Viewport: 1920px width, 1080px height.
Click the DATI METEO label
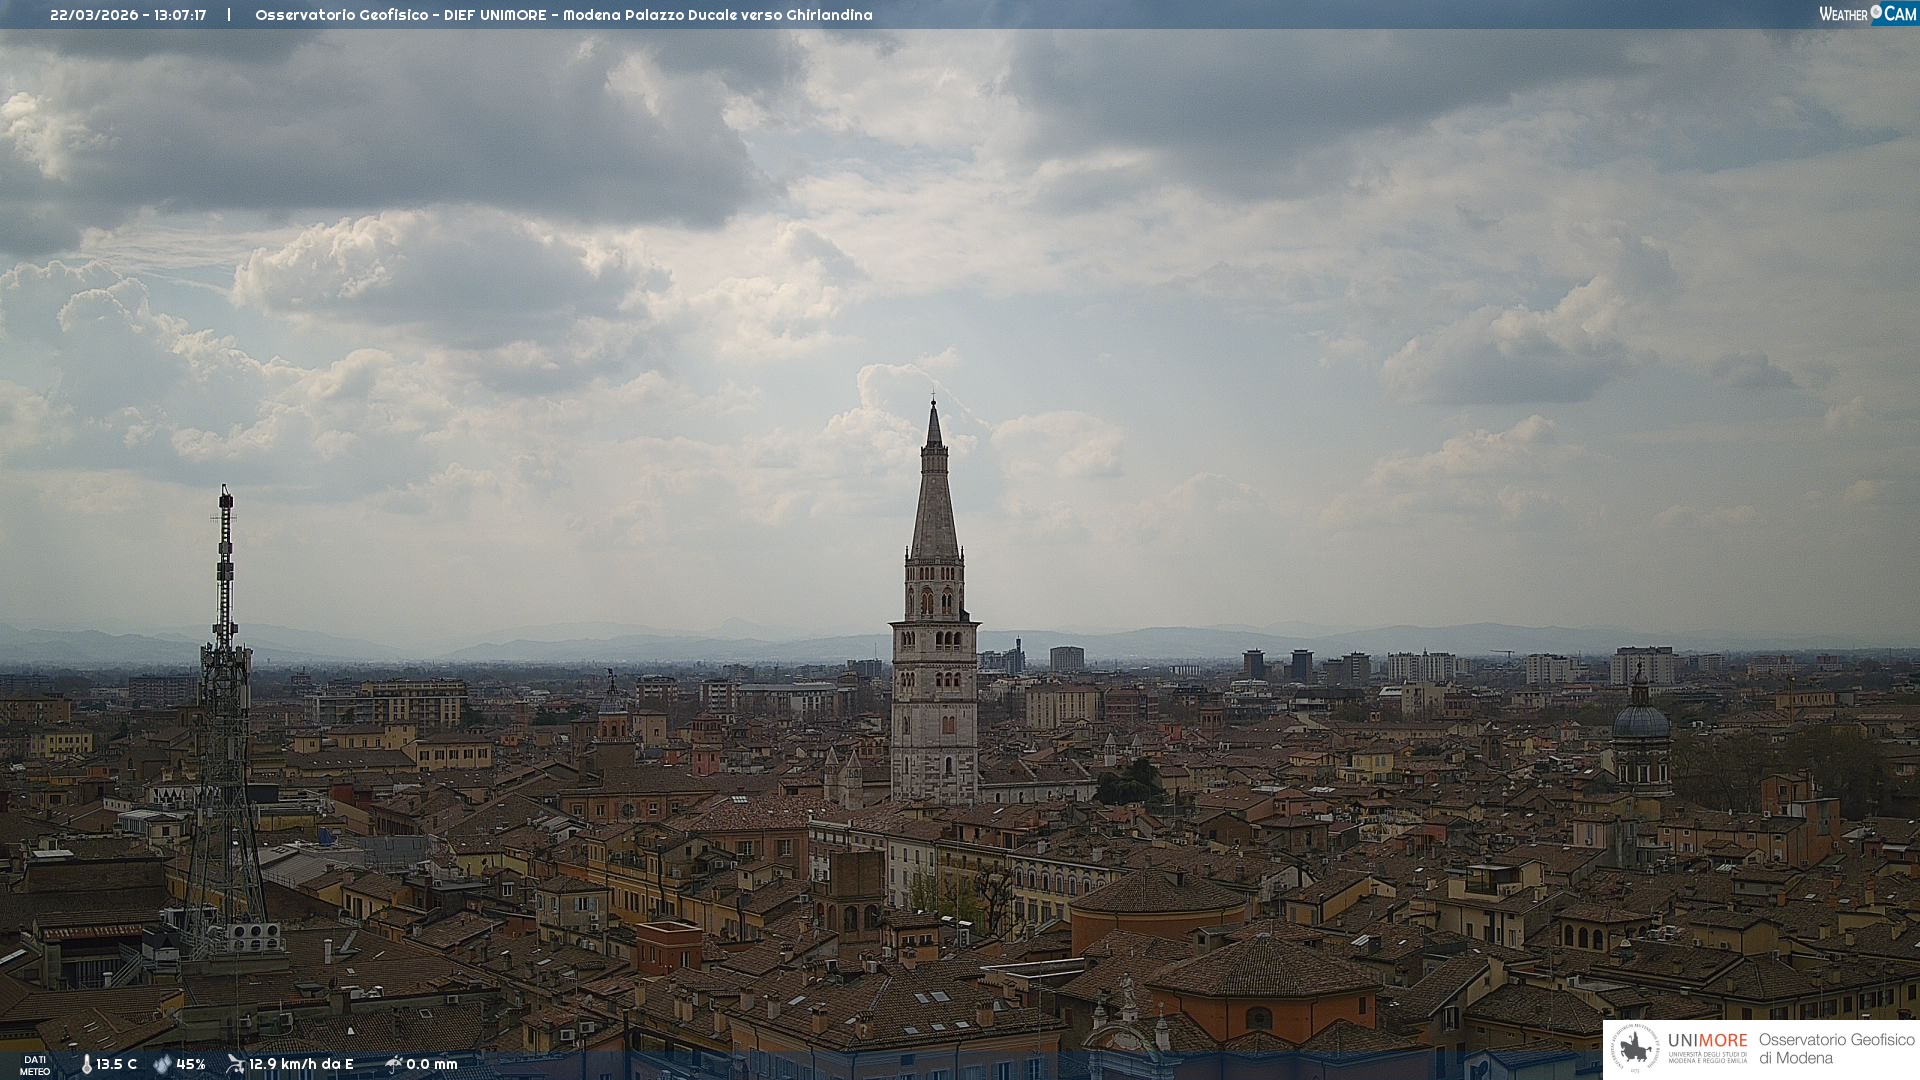tap(35, 1065)
